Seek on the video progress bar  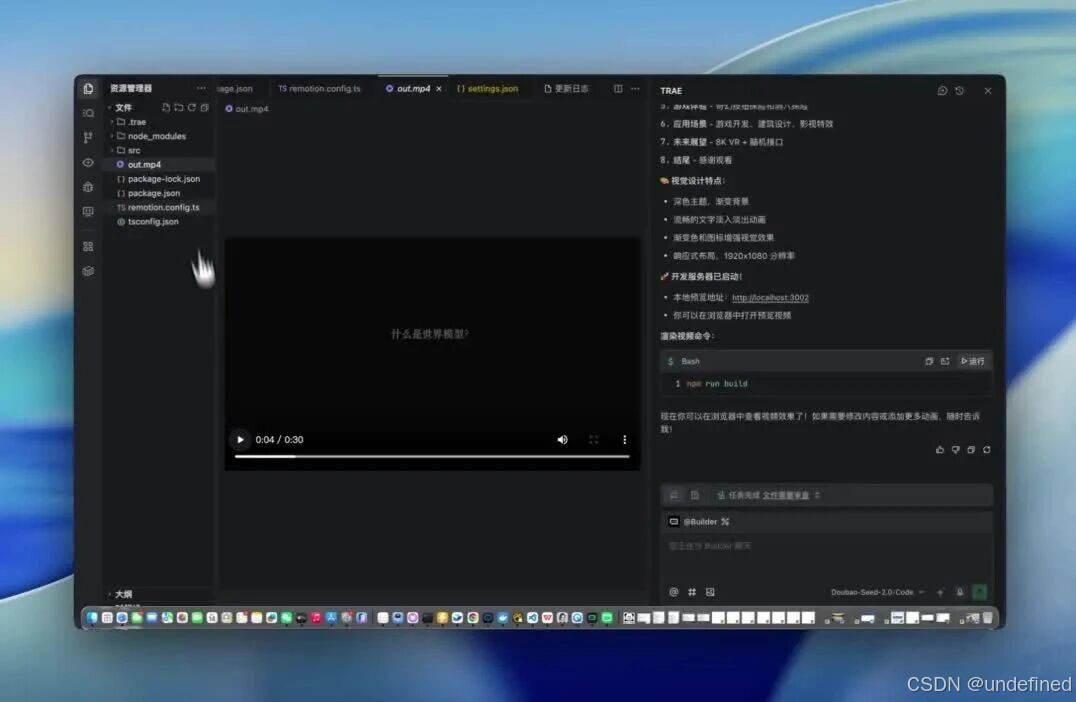tap(432, 456)
